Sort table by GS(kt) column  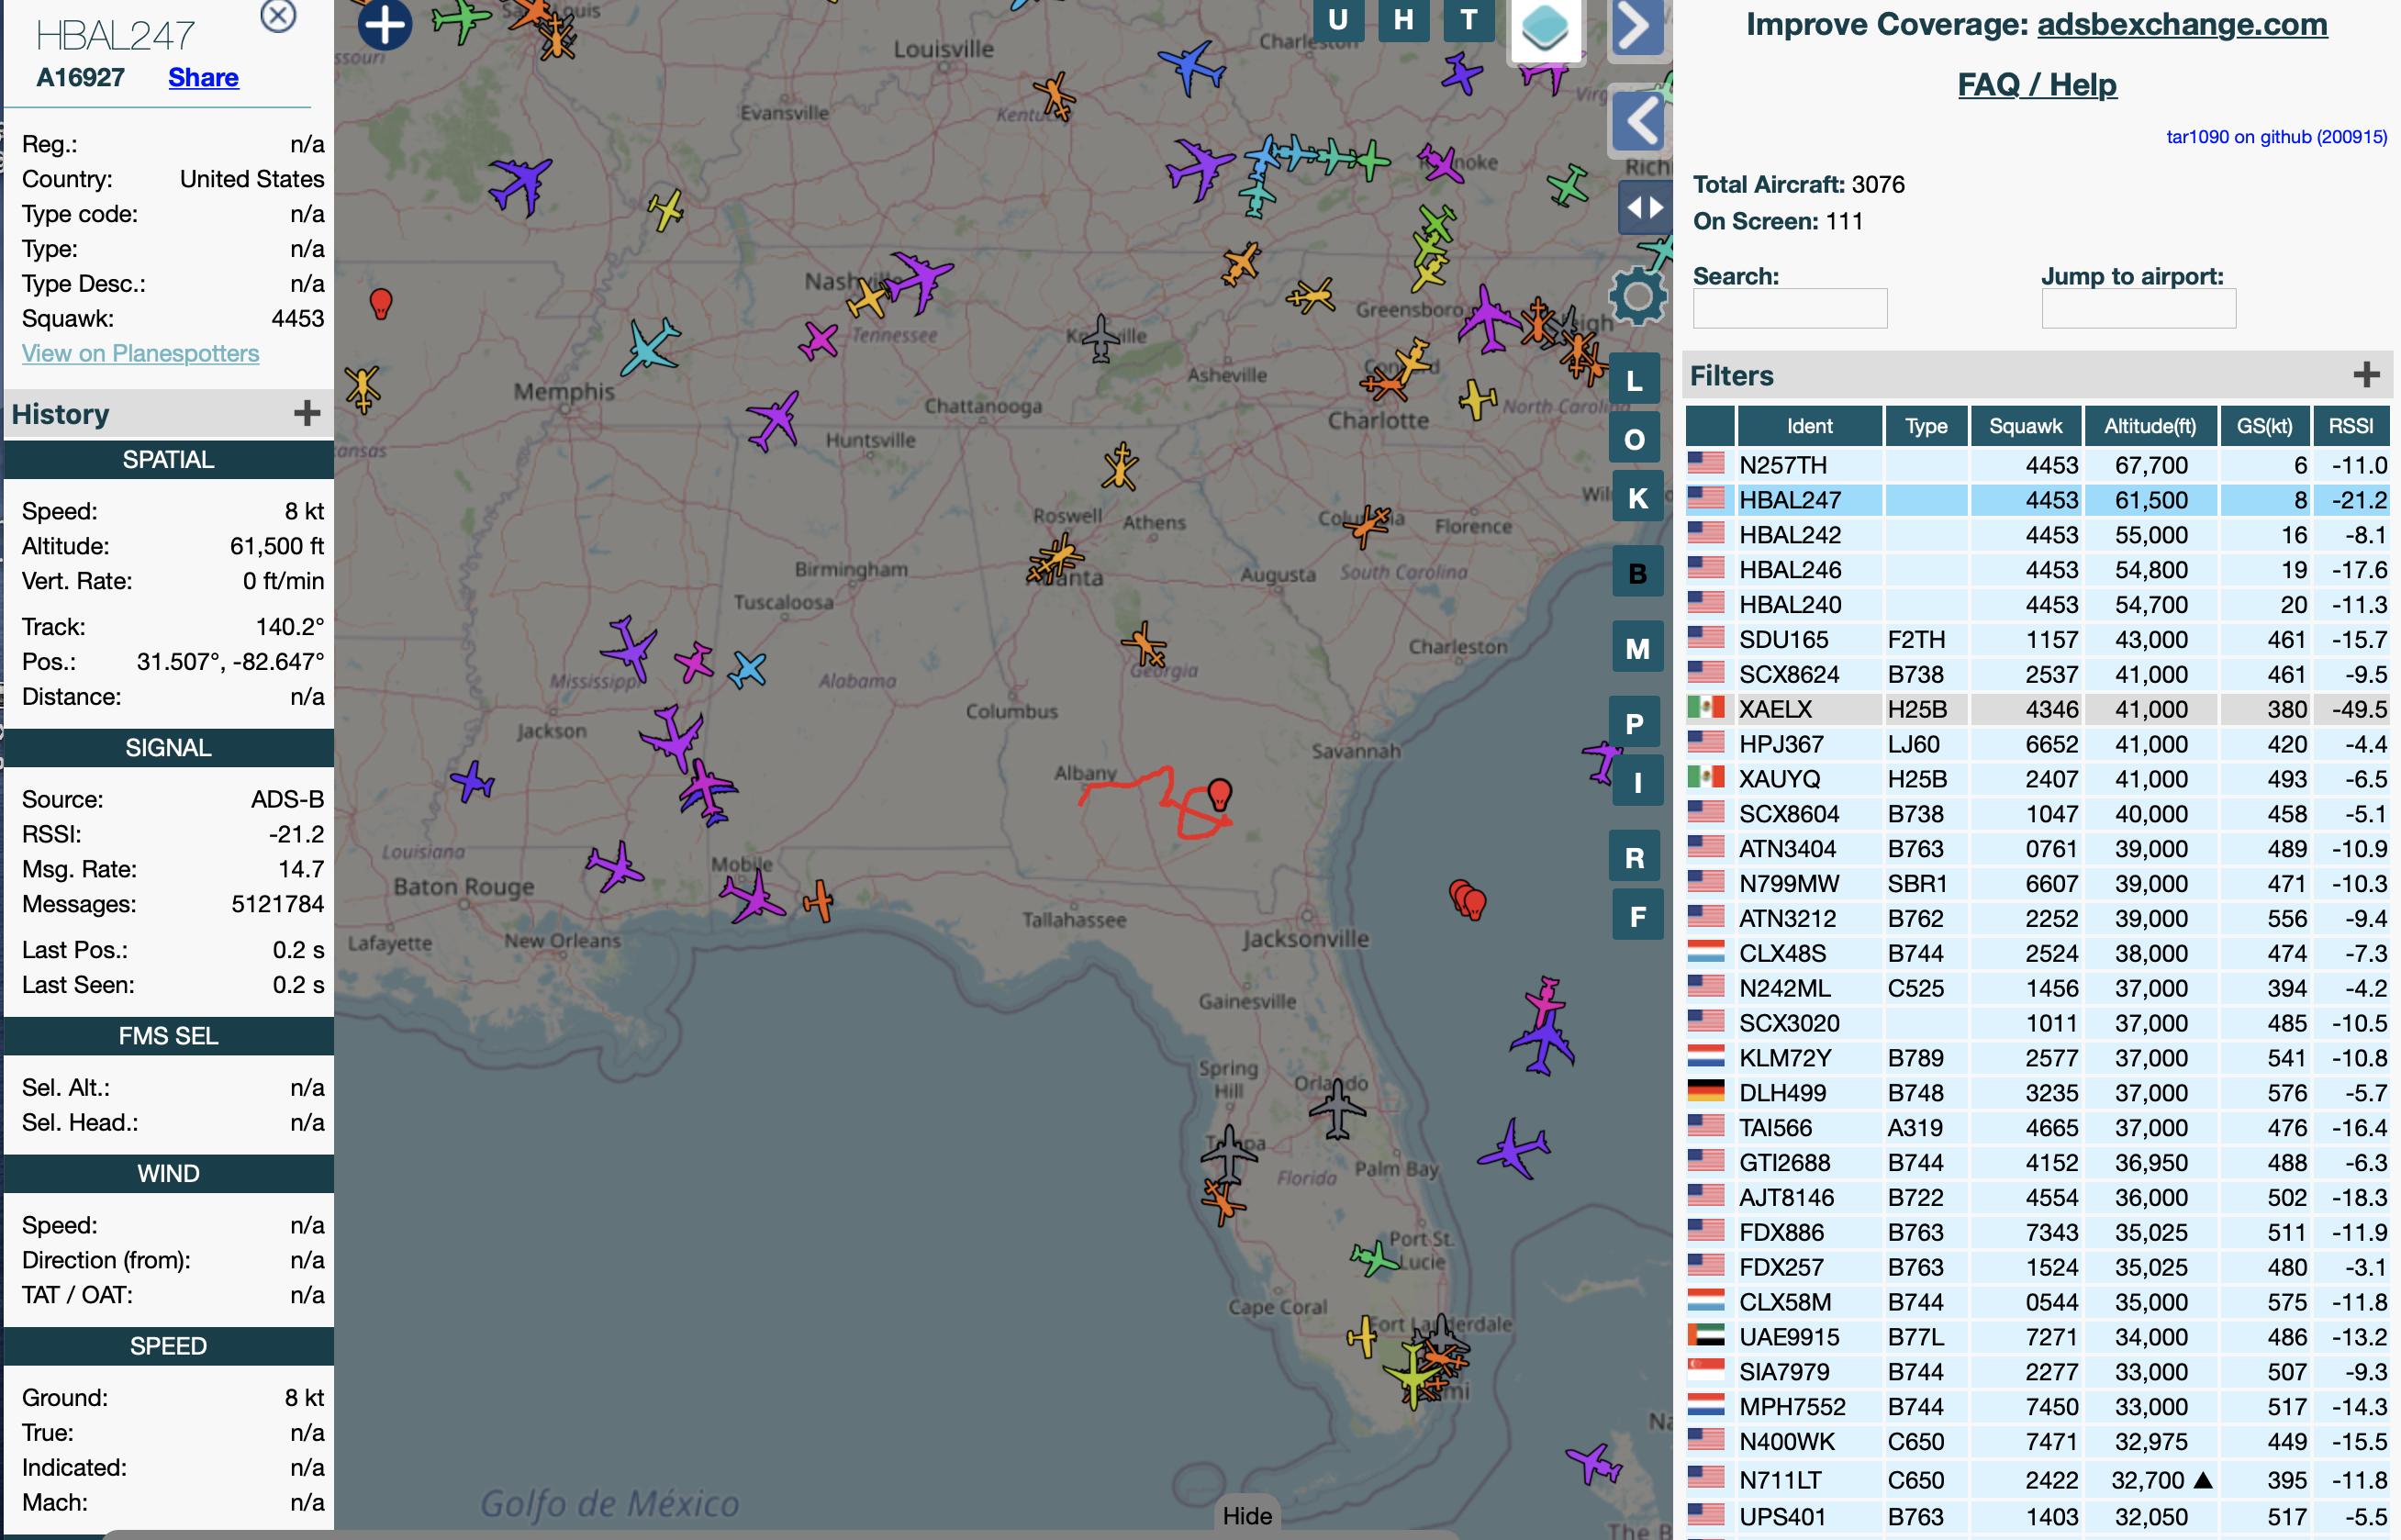coord(2264,426)
